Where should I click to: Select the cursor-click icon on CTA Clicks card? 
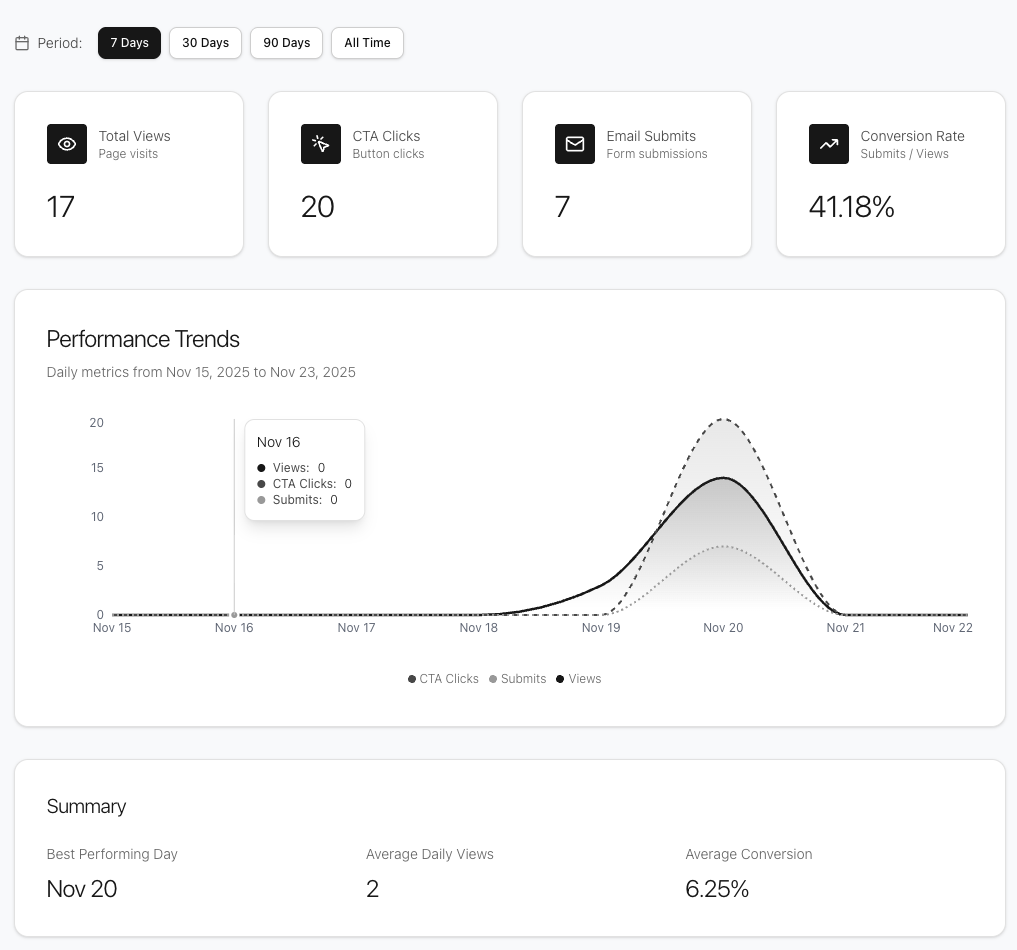click(x=320, y=144)
